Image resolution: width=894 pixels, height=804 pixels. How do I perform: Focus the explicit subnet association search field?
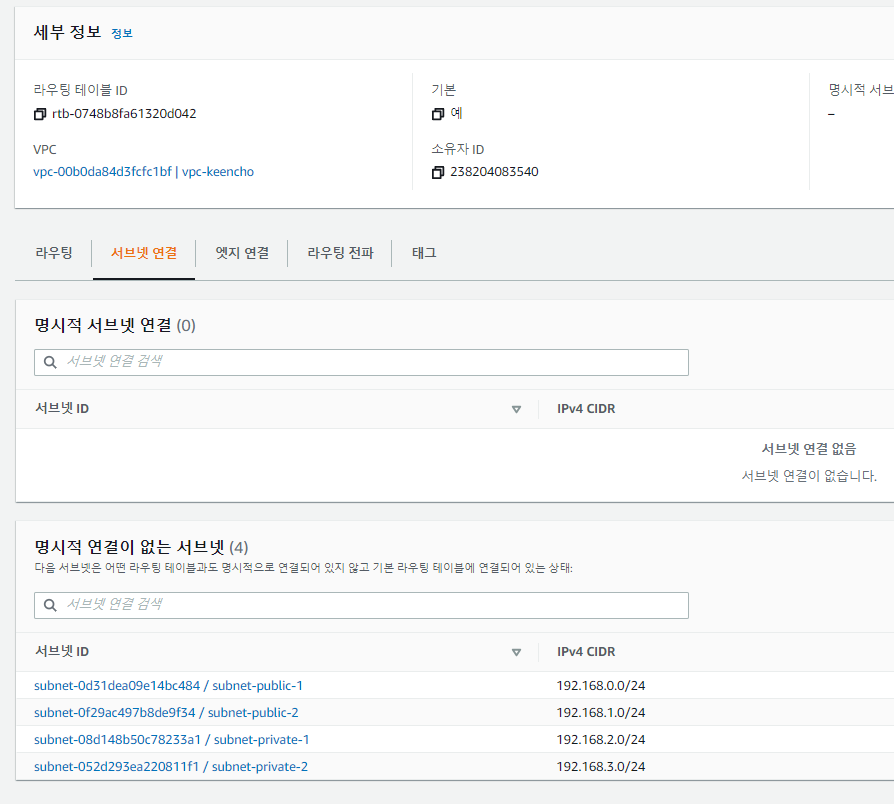(x=370, y=362)
